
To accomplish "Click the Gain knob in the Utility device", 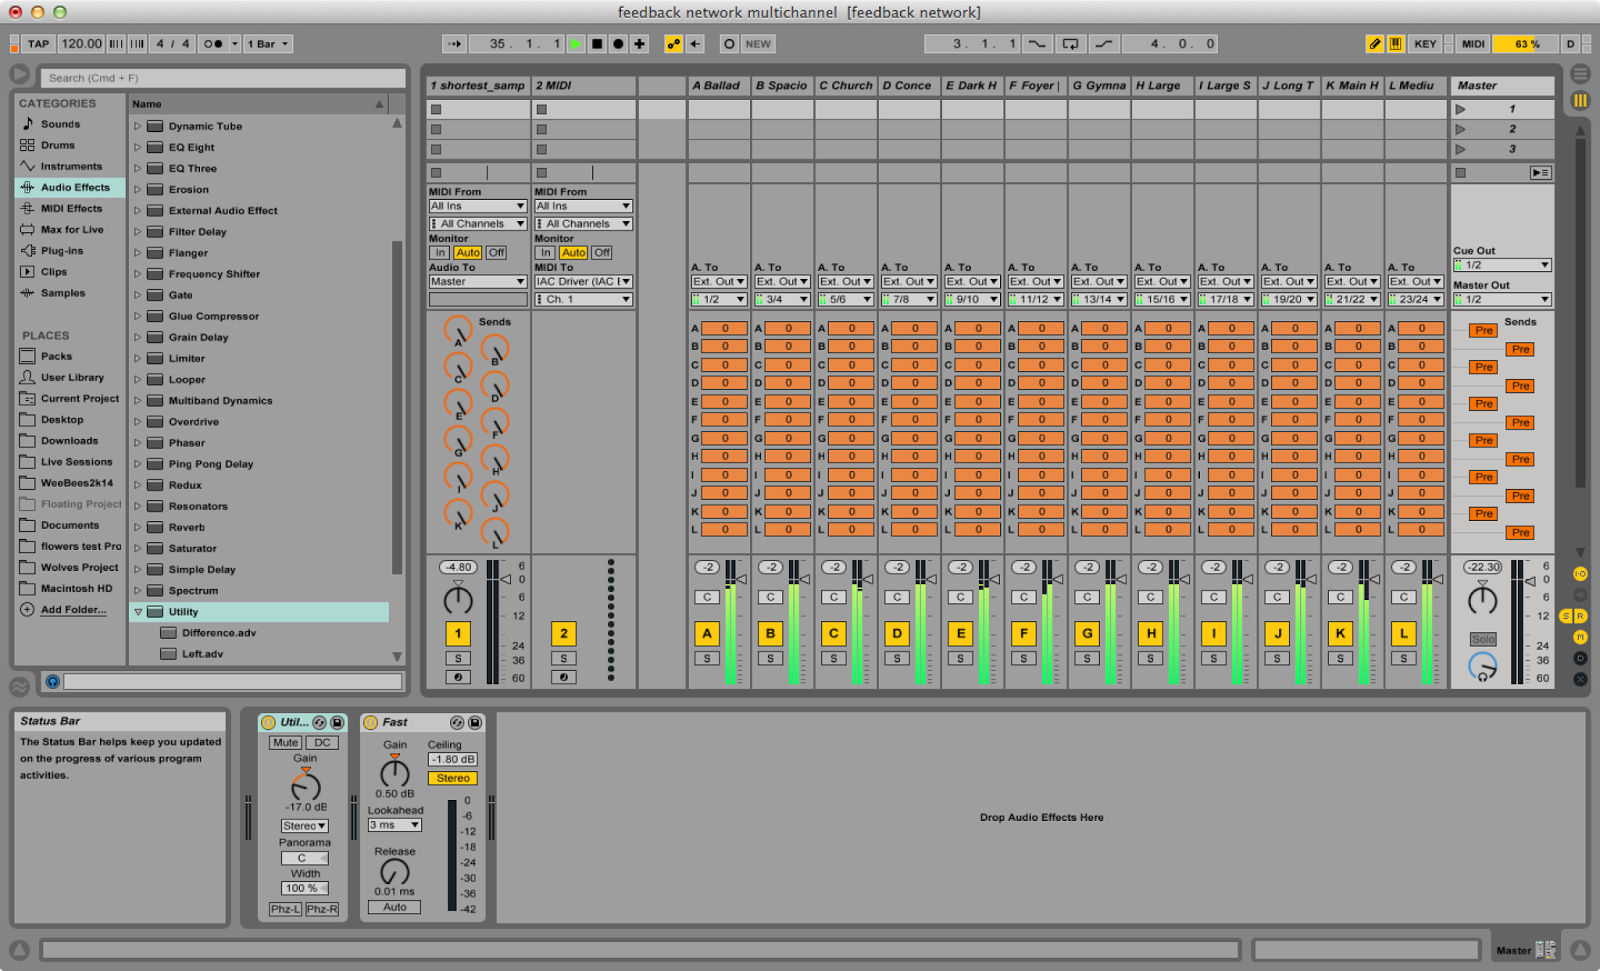I will [305, 785].
